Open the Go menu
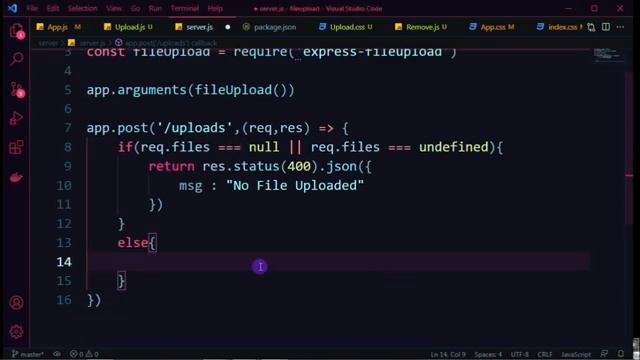This screenshot has width=640, height=360. coord(136,9)
